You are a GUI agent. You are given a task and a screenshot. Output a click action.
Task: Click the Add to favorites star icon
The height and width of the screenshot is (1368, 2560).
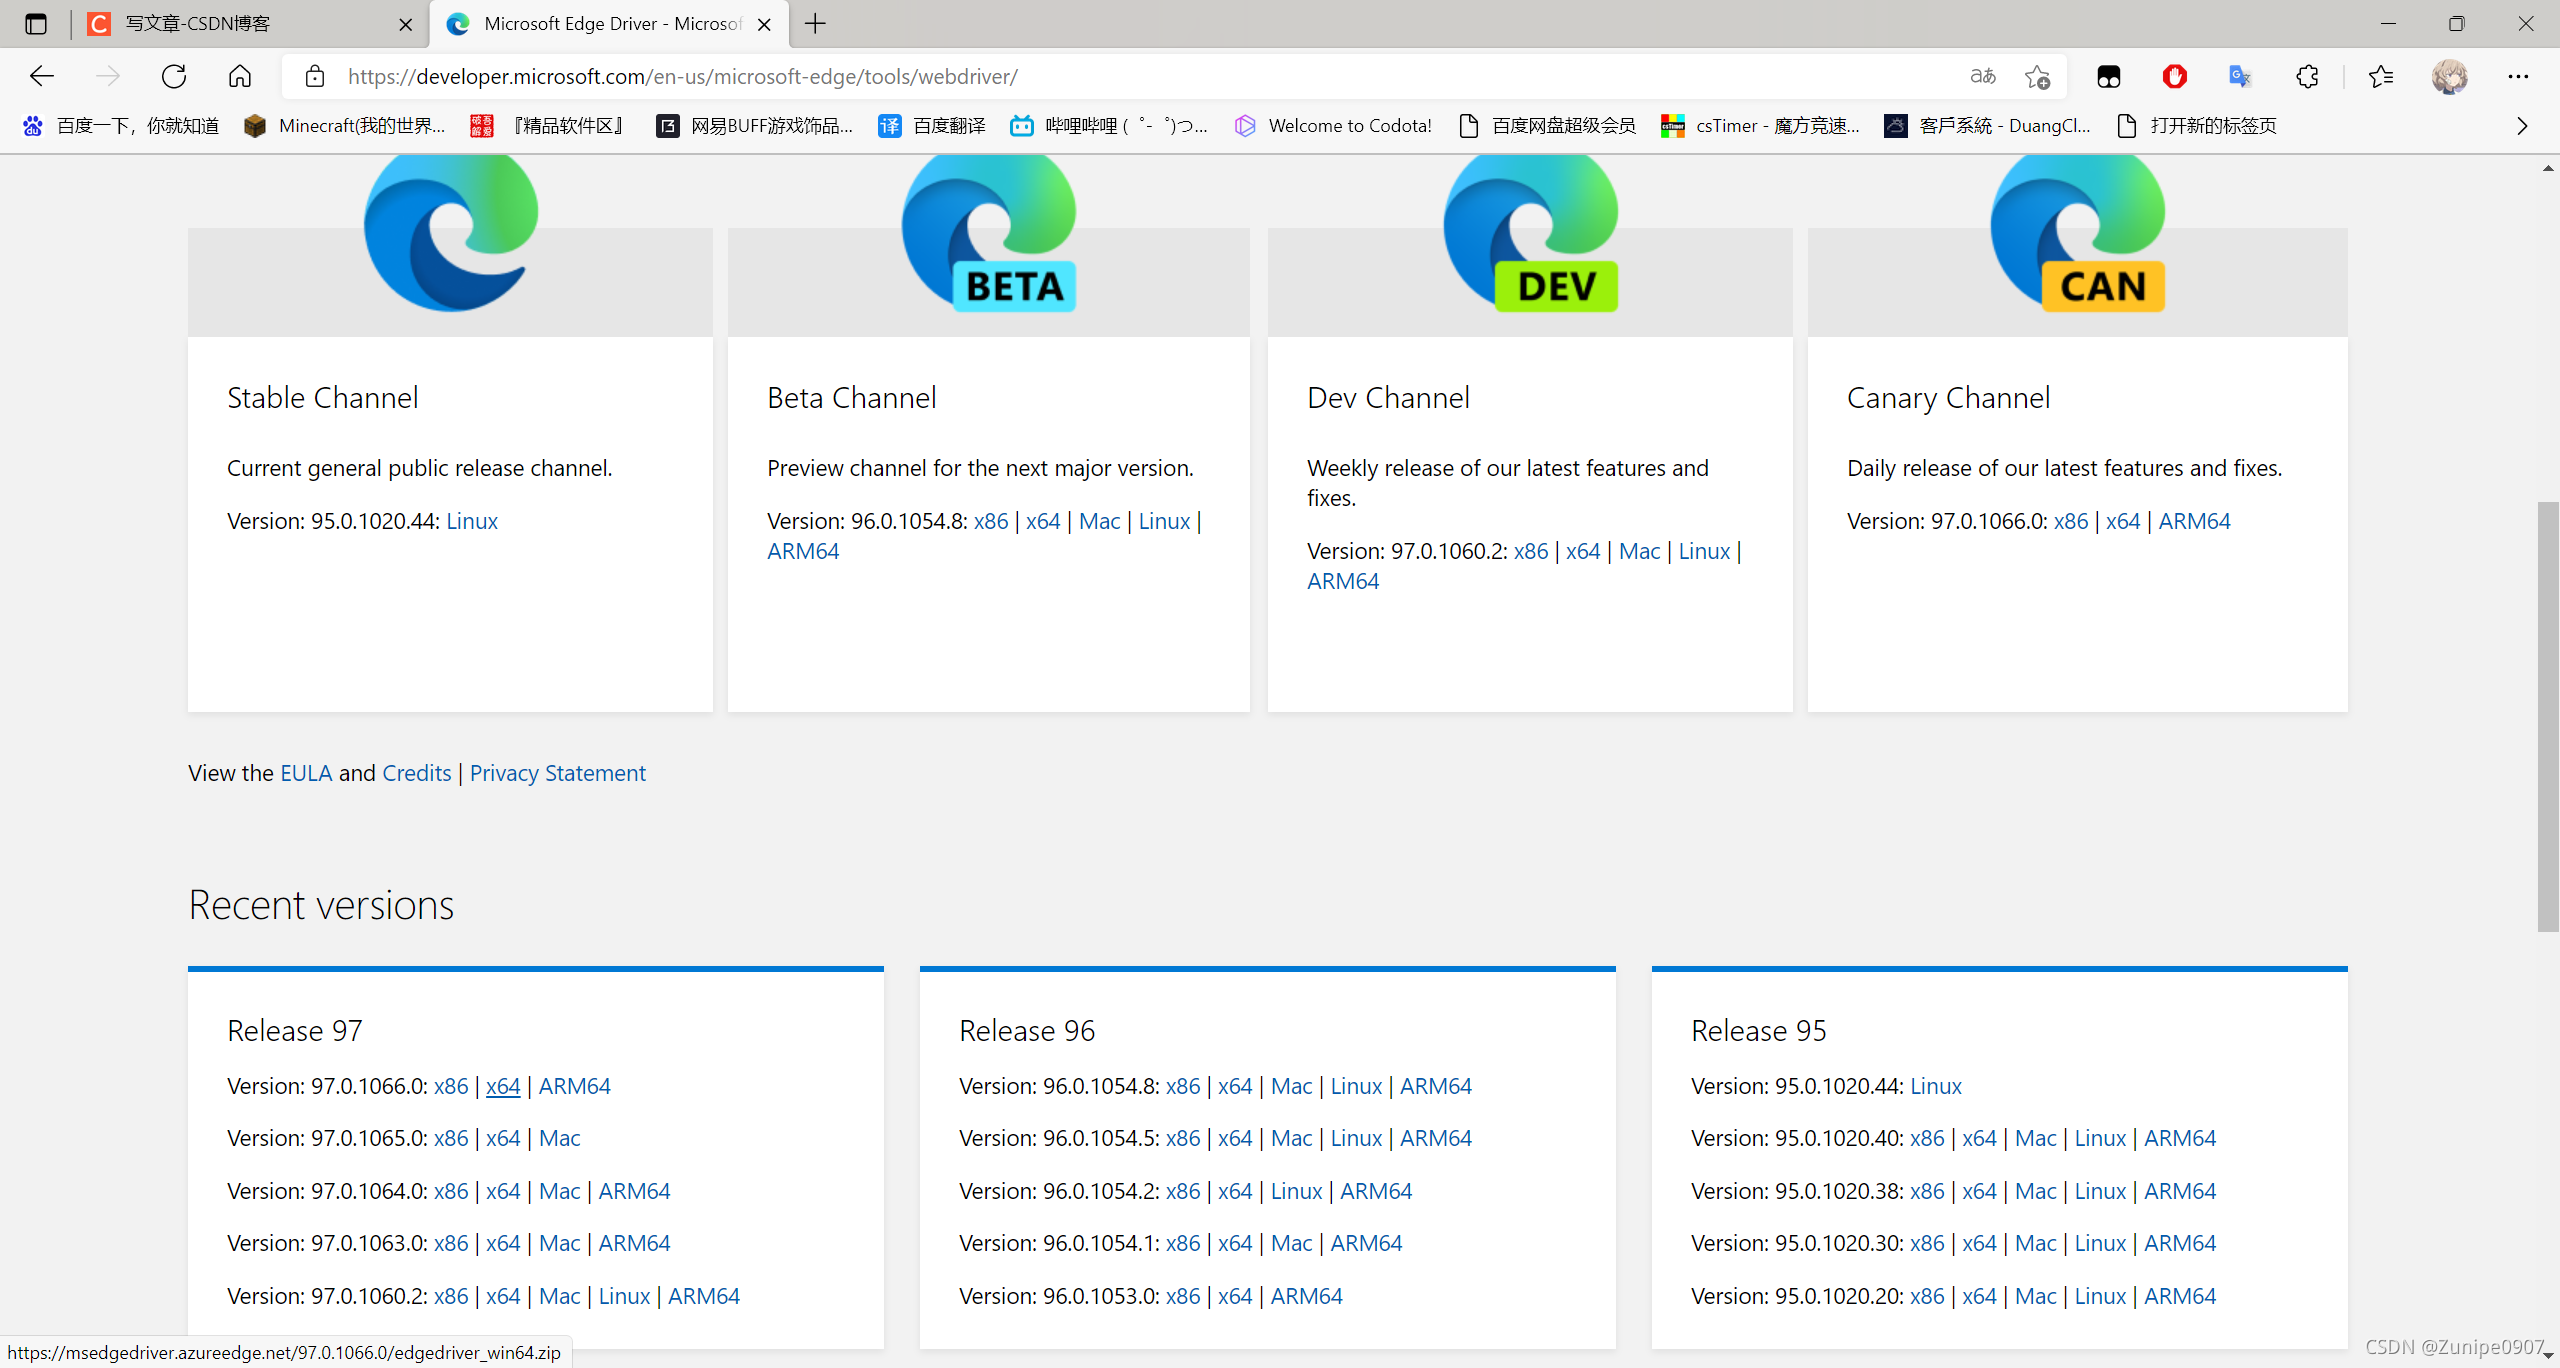point(2037,76)
